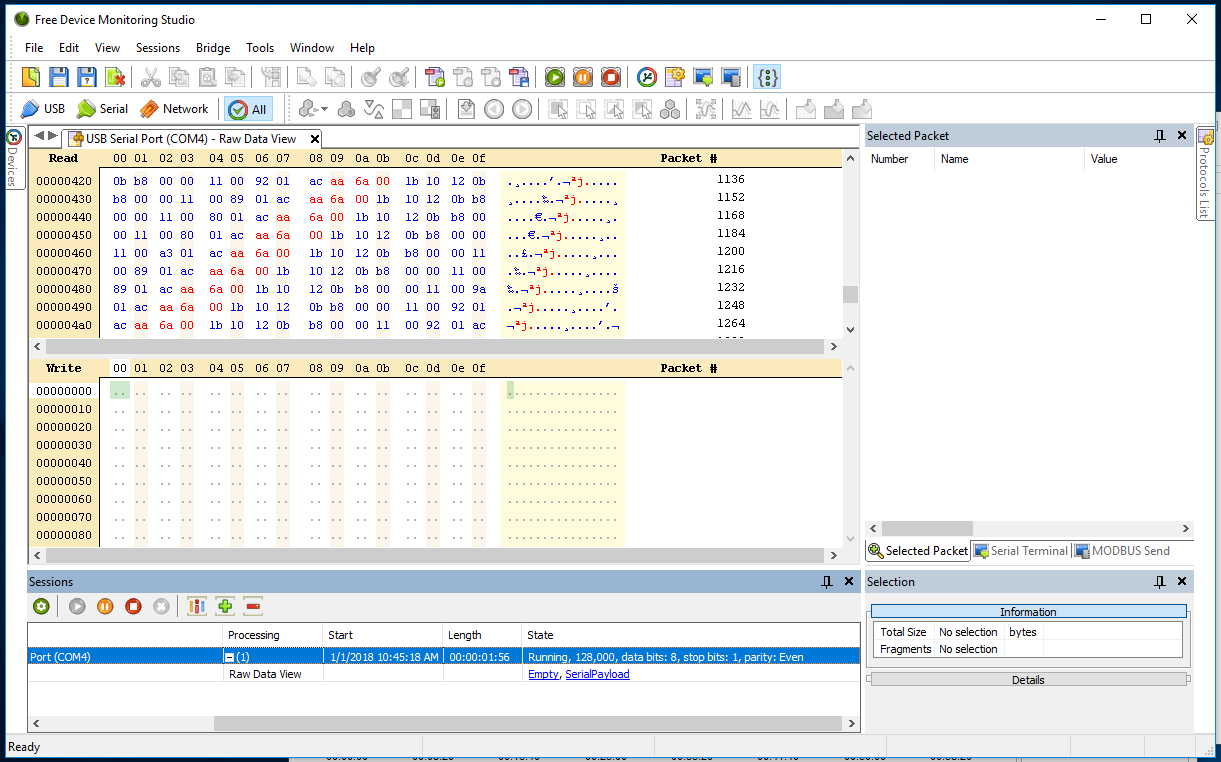Toggle the All device filter button

pos(247,109)
